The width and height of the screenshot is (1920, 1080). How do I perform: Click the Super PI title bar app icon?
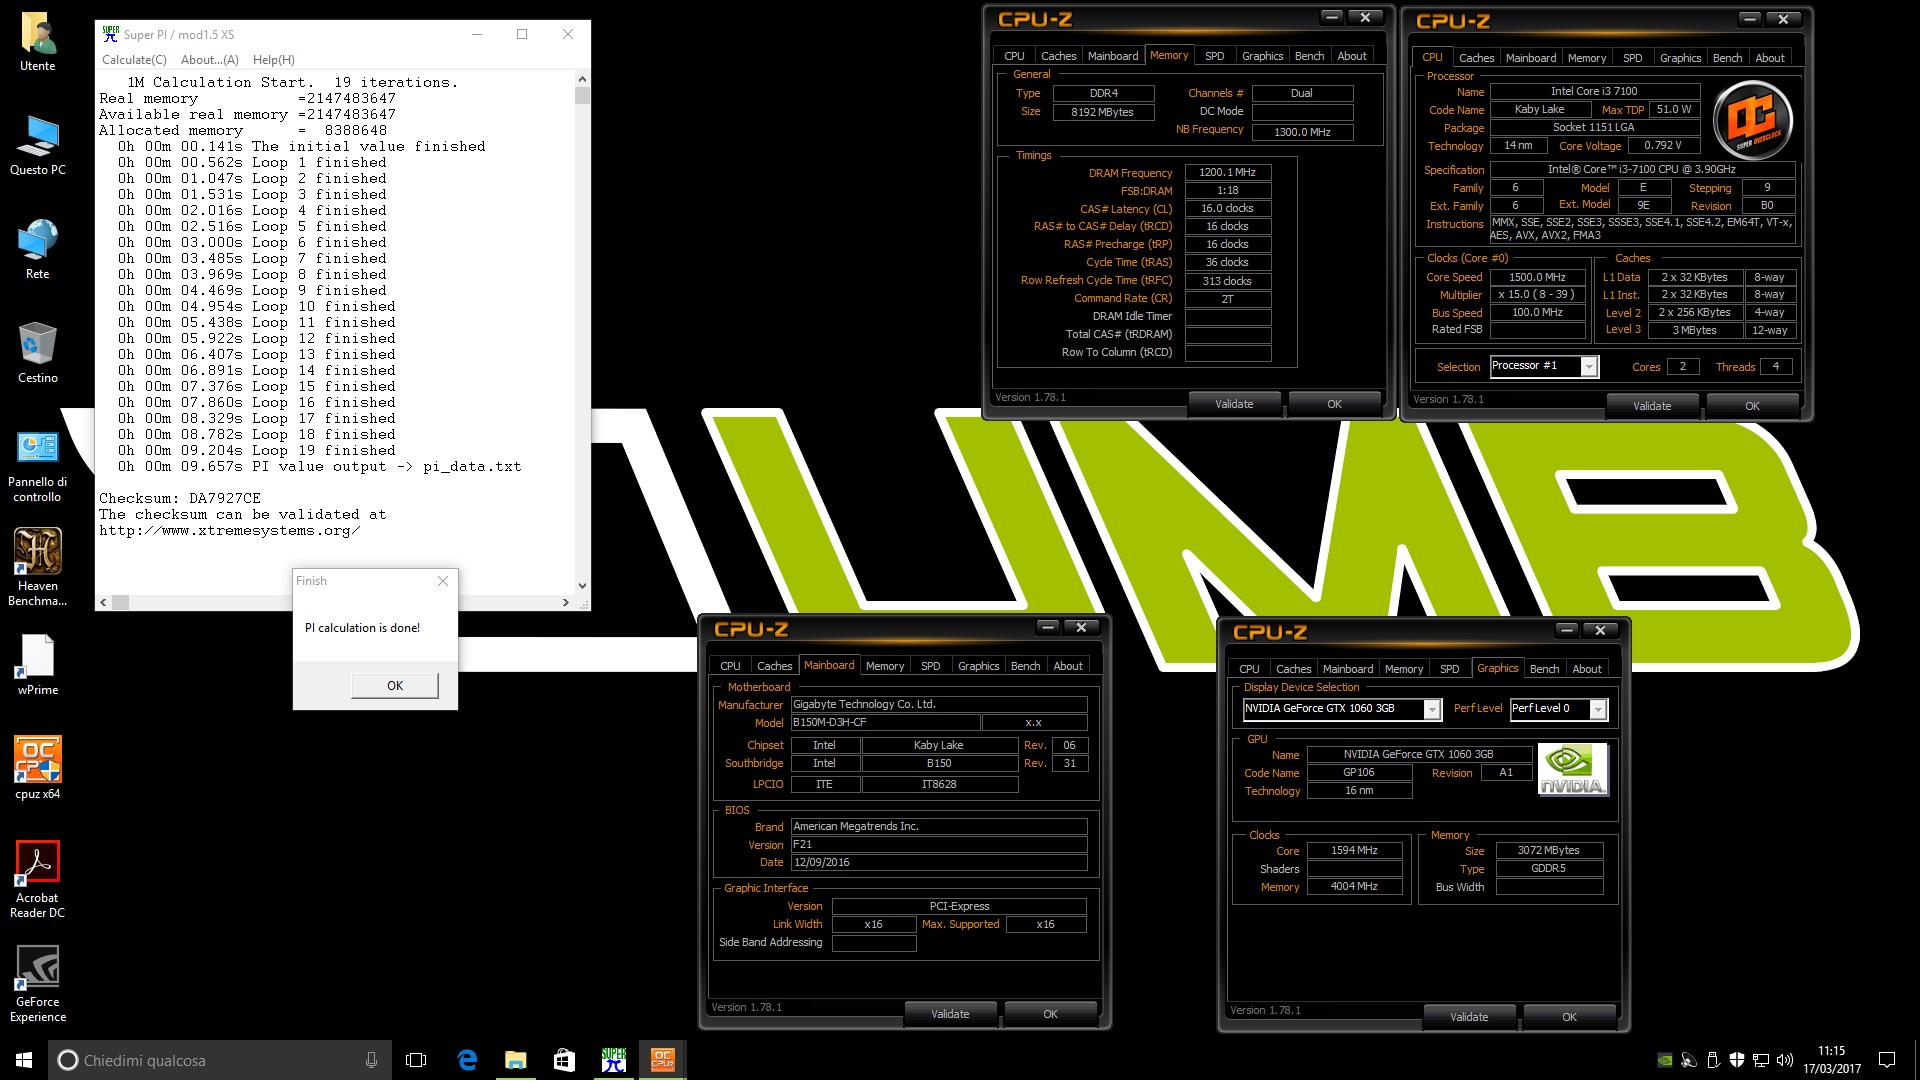click(x=111, y=34)
